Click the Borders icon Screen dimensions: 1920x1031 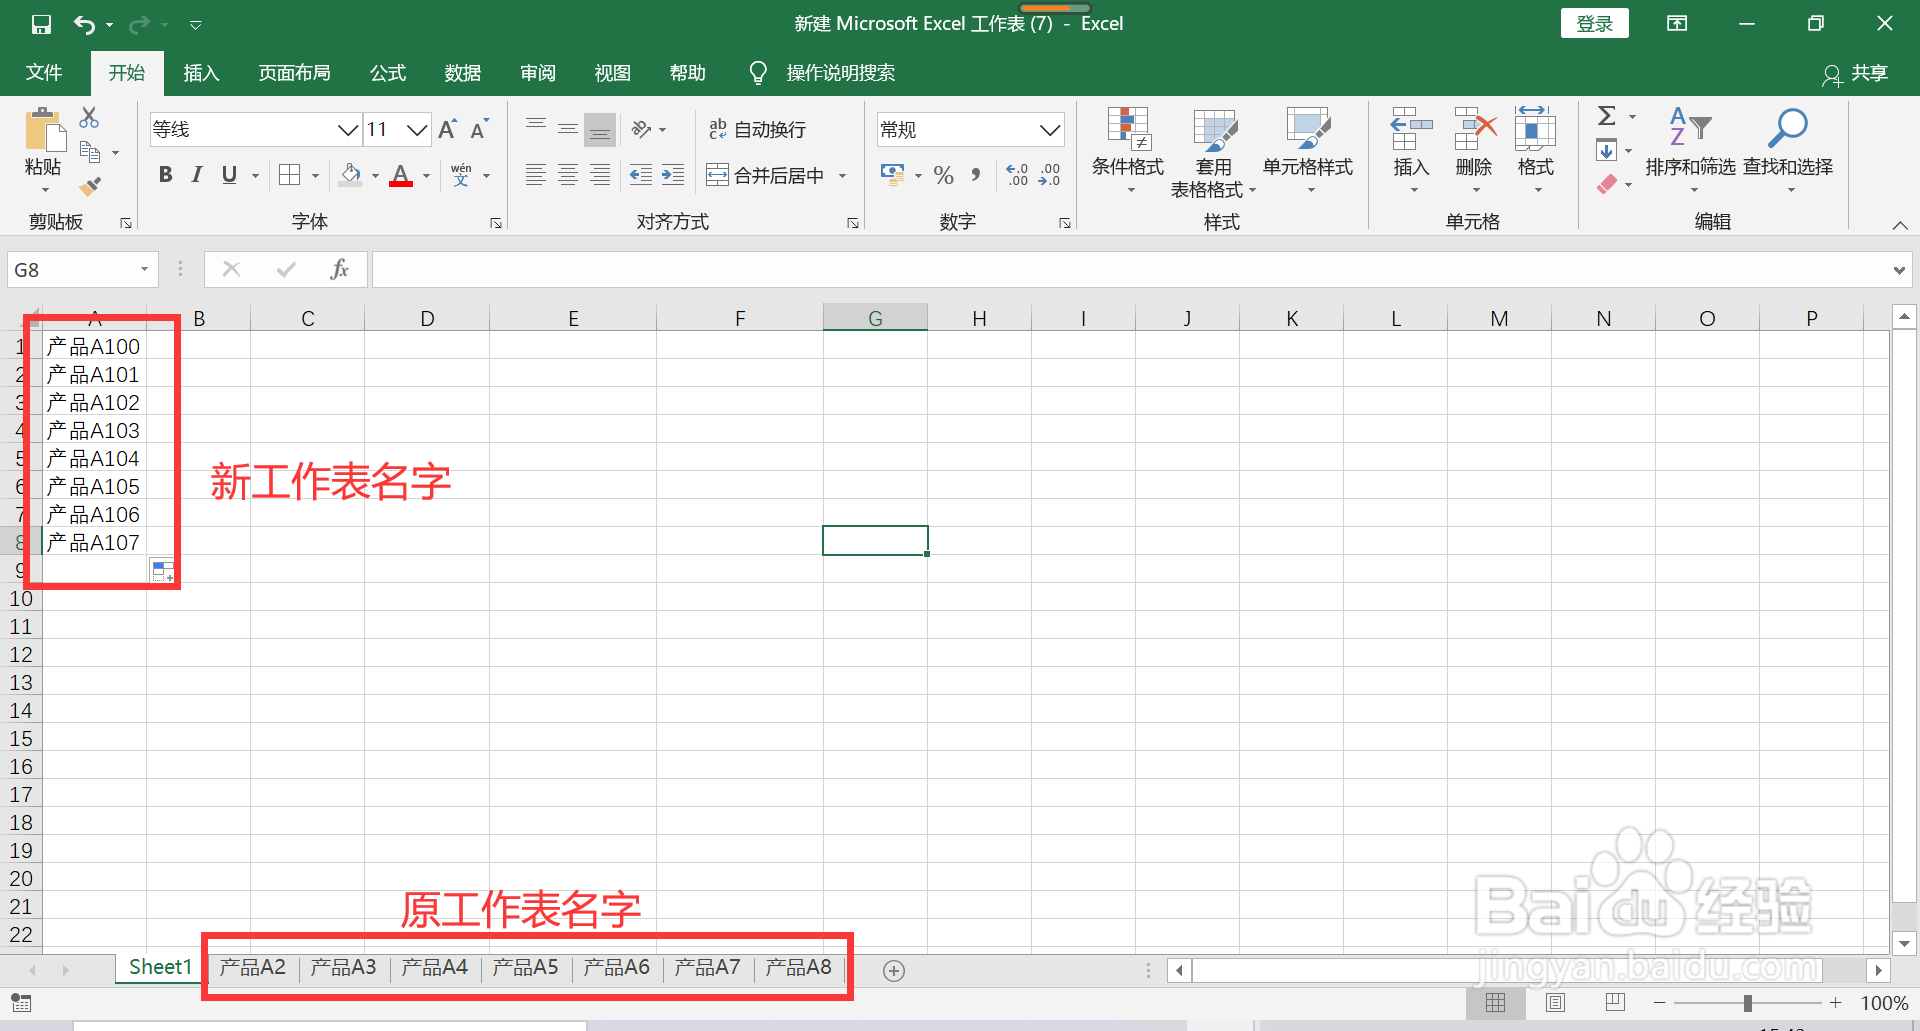tap(289, 175)
